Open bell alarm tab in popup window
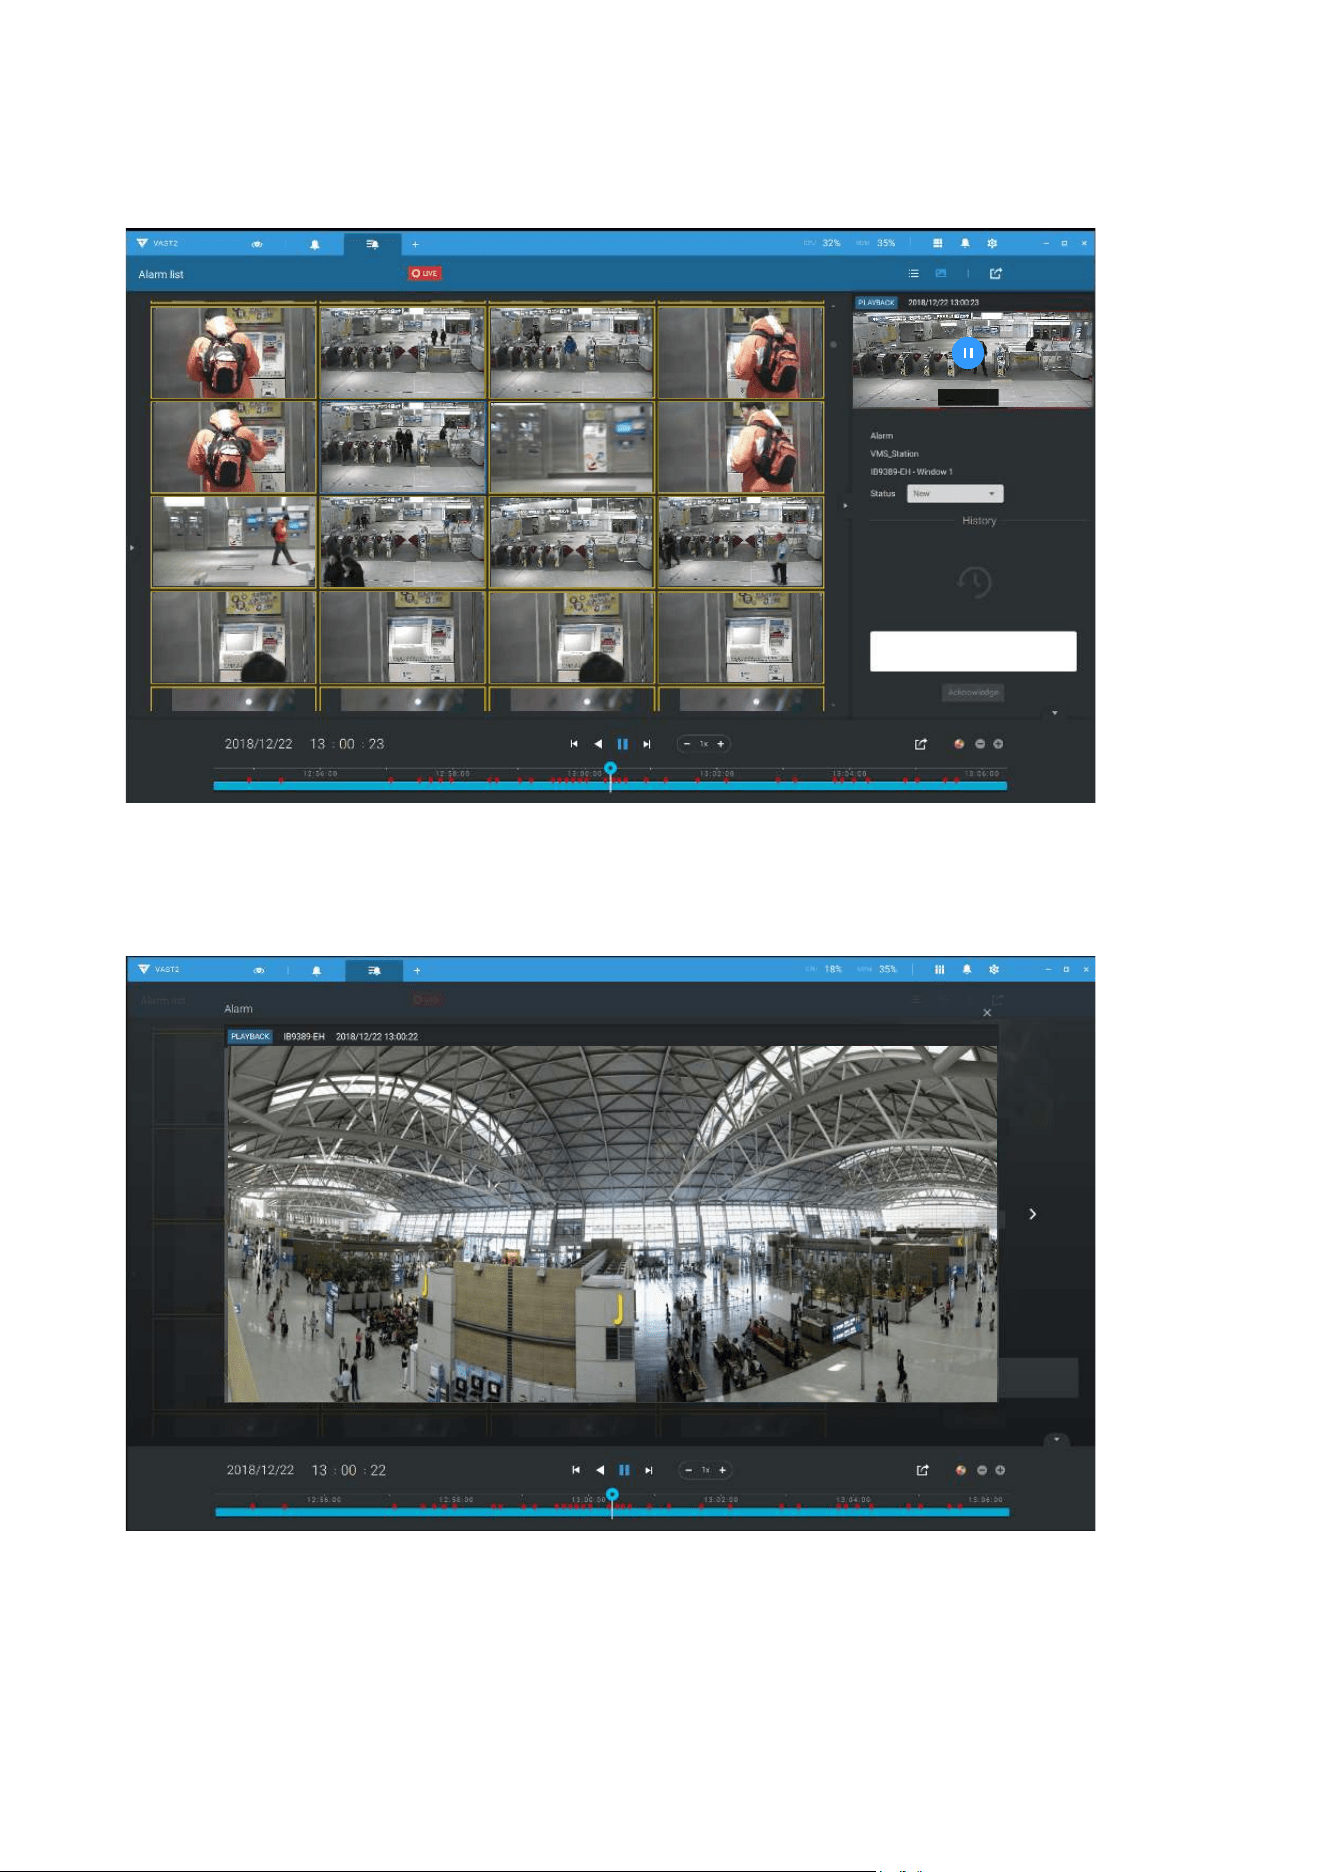Viewport: 1324px width, 1872px height. [317, 970]
